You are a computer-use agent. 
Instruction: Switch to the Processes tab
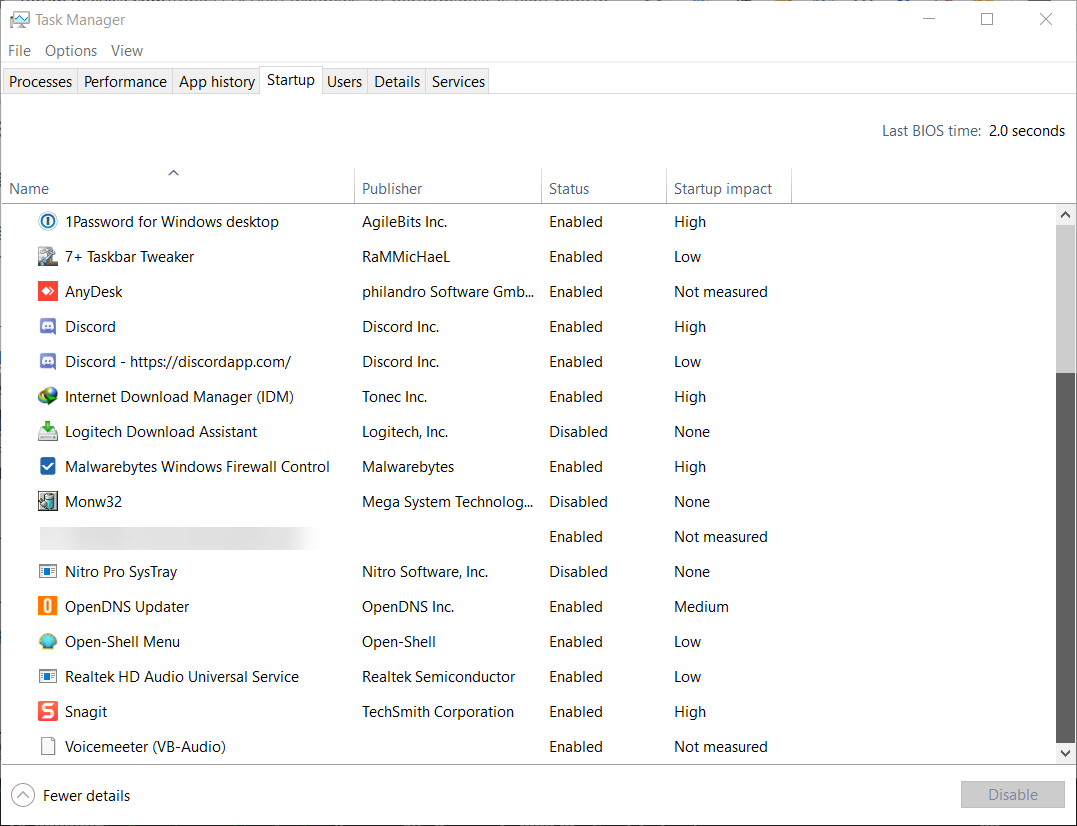click(x=40, y=82)
